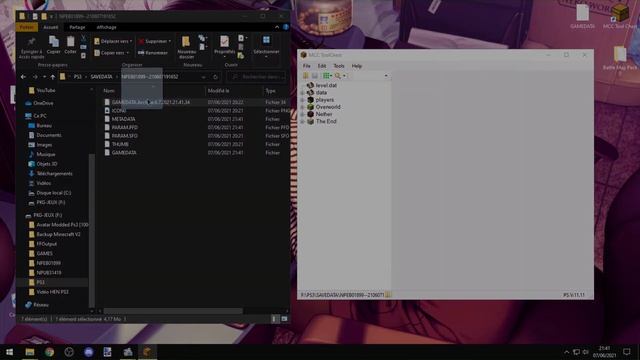The width and height of the screenshot is (640, 360).
Task: Open the Edit menu in MCC ToolChest
Action: 322,66
